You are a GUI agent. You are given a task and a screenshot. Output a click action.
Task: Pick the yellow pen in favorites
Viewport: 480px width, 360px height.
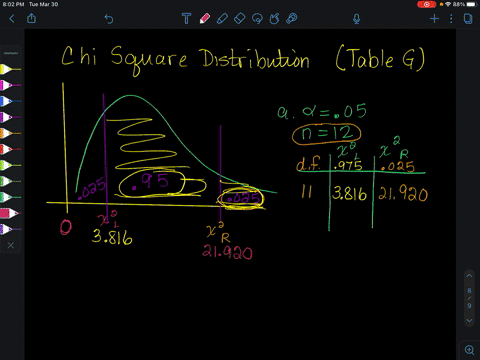click(10, 69)
